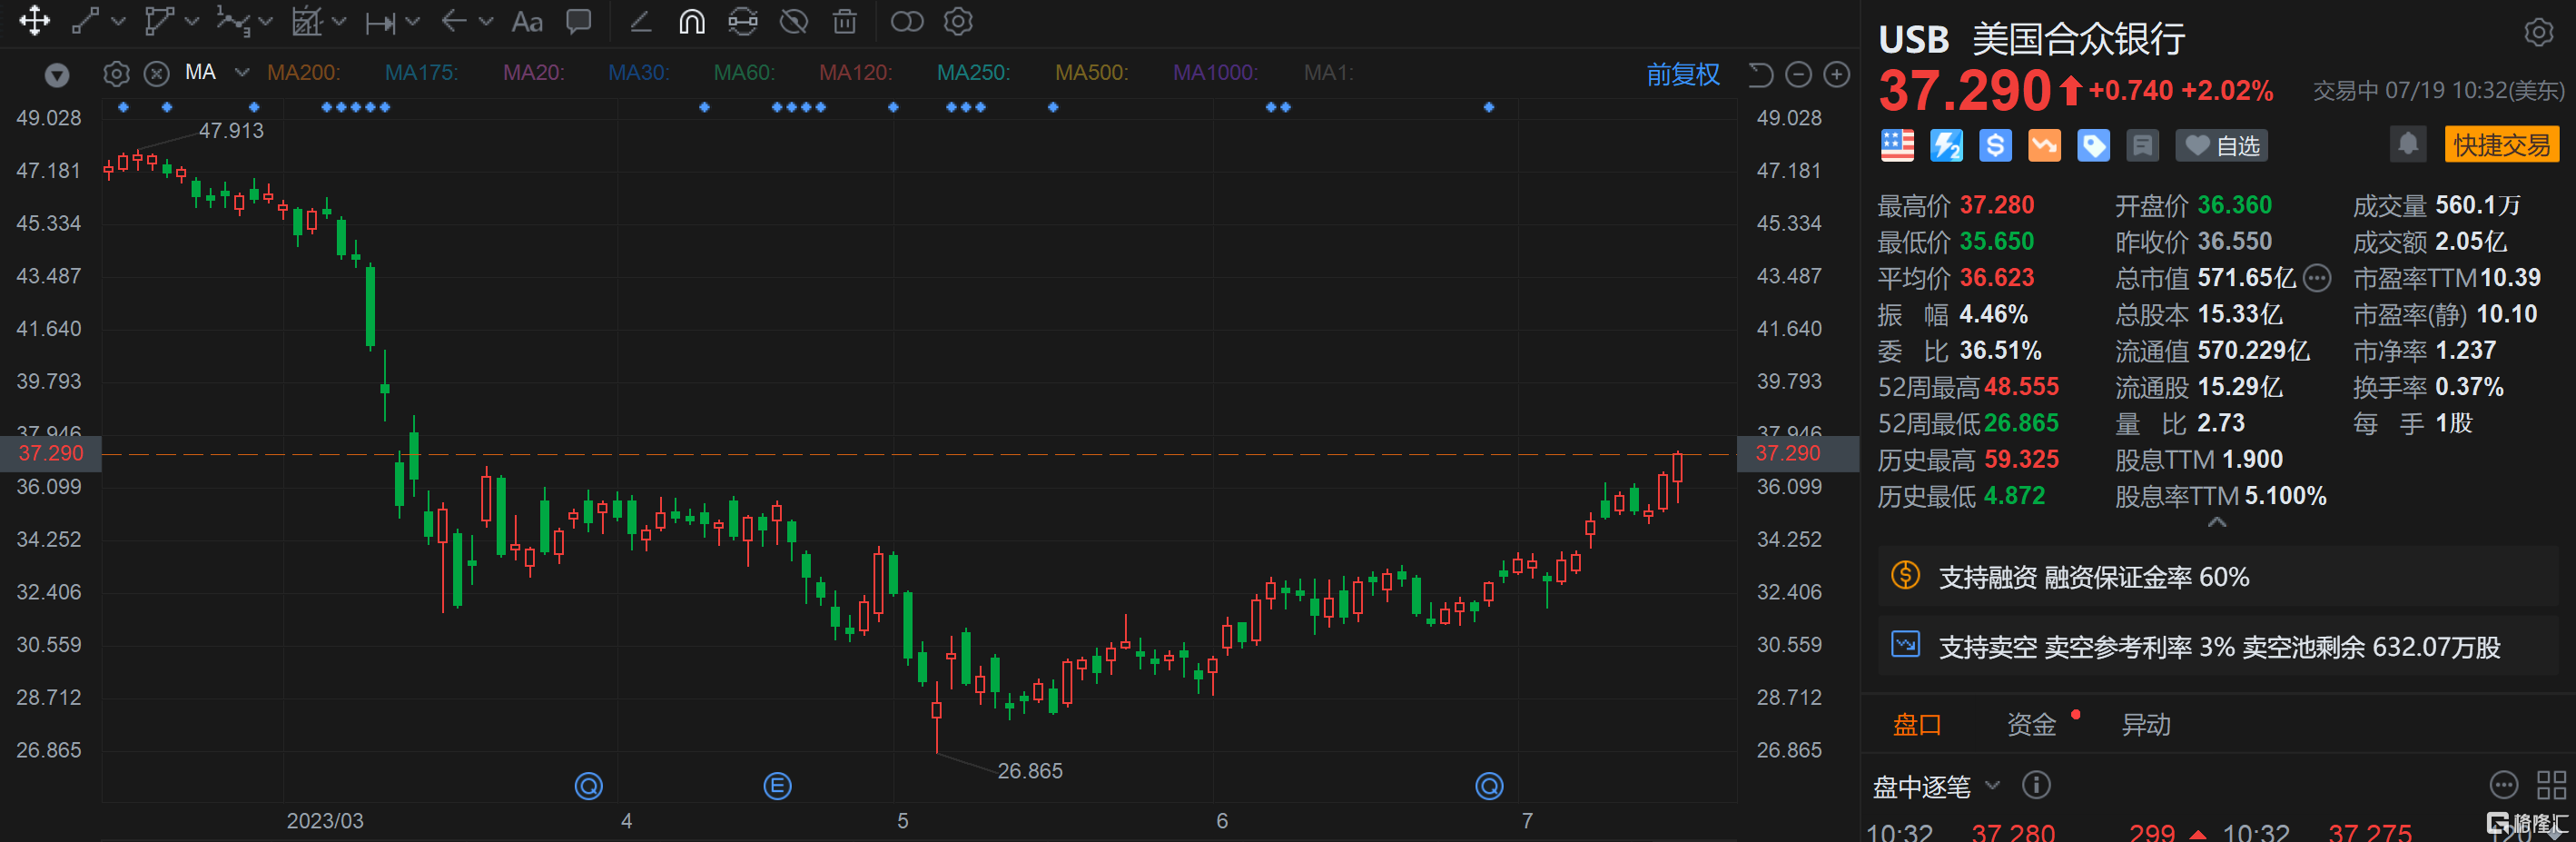Open the MA indicator dropdown
Screen dimensions: 2576x842
click(x=241, y=72)
